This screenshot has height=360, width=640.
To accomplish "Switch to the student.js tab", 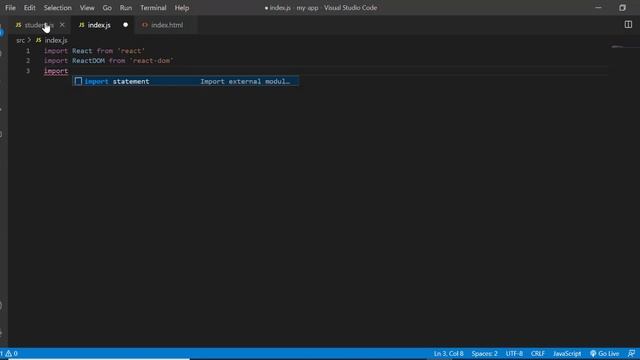I will pyautogui.click(x=39, y=25).
